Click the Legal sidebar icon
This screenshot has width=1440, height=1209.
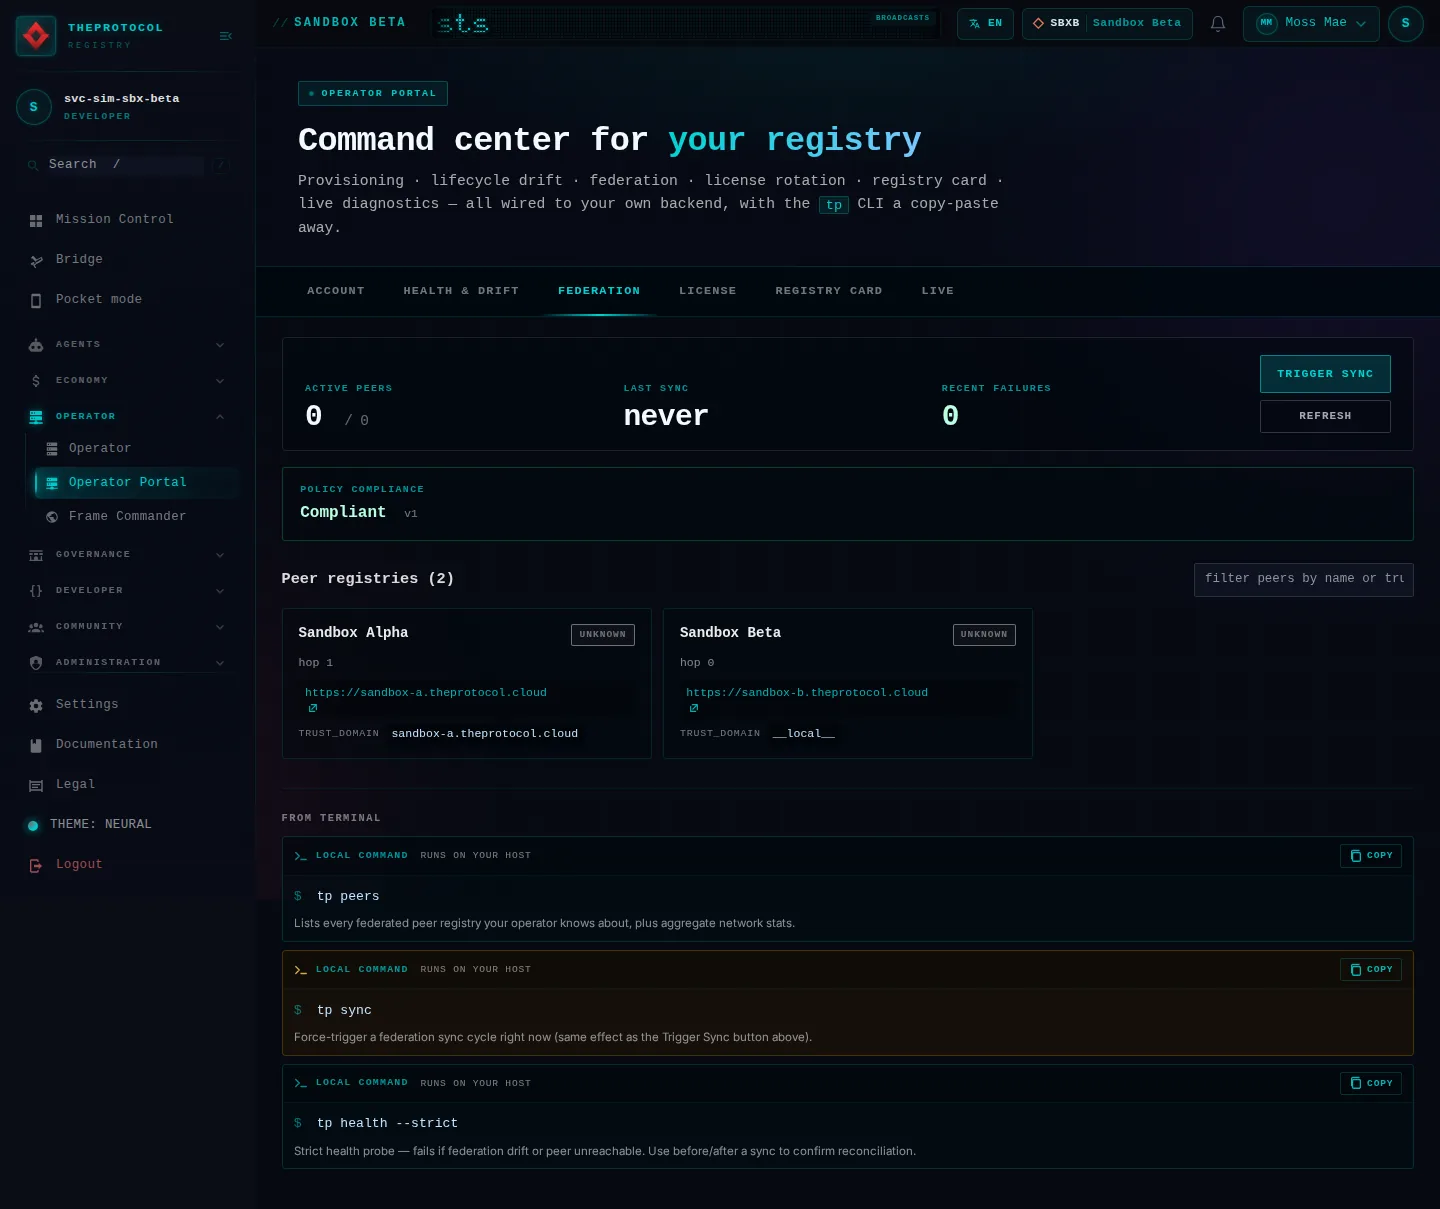point(36,785)
